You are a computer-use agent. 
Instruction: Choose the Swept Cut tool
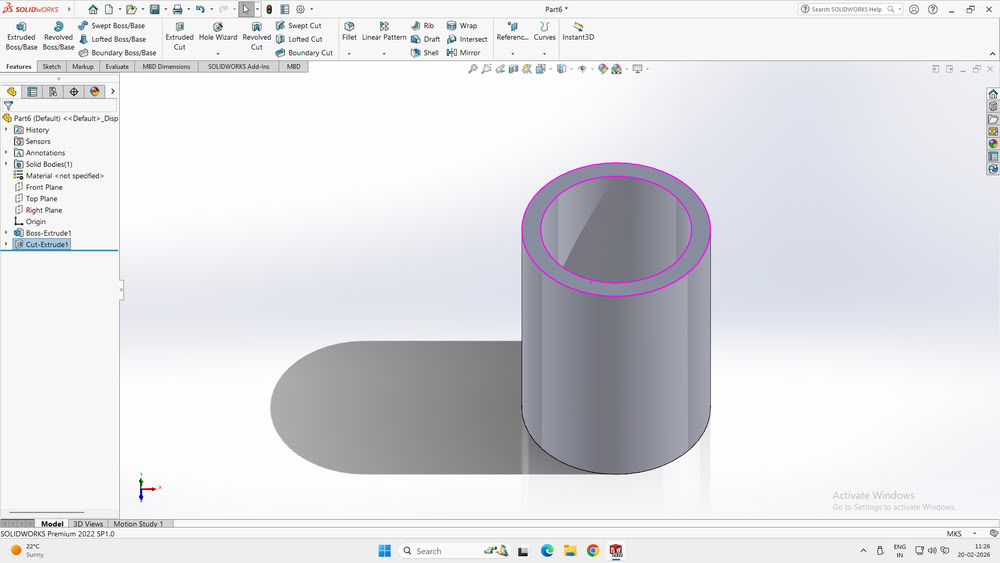(298, 26)
